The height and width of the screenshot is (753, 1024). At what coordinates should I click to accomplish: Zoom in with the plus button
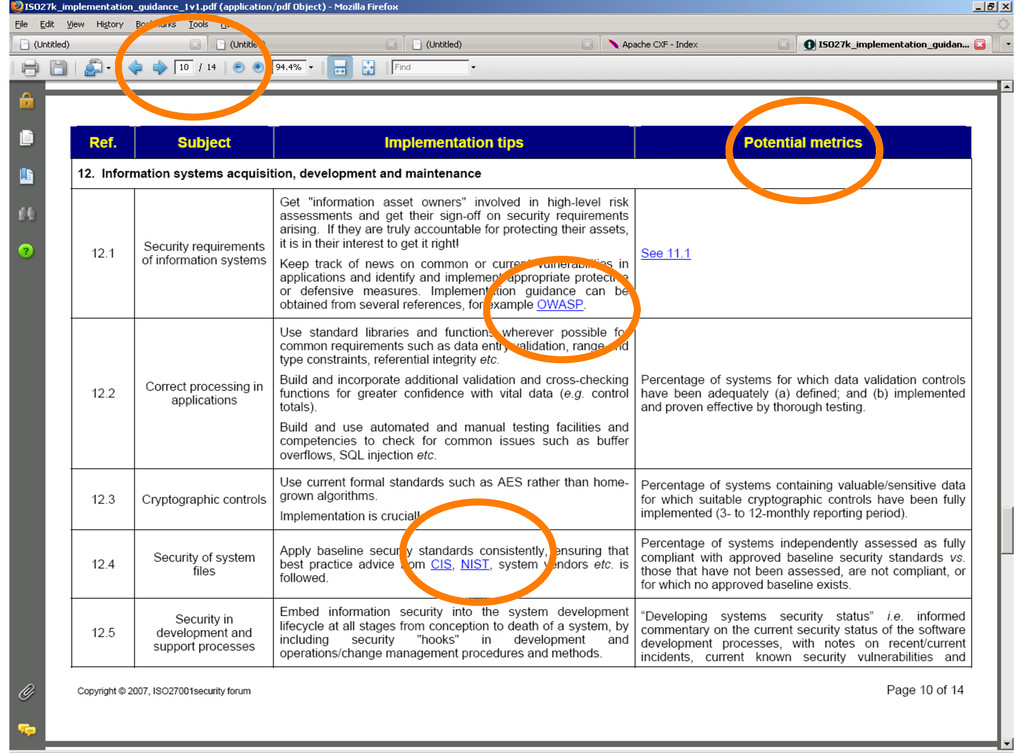tap(259, 67)
